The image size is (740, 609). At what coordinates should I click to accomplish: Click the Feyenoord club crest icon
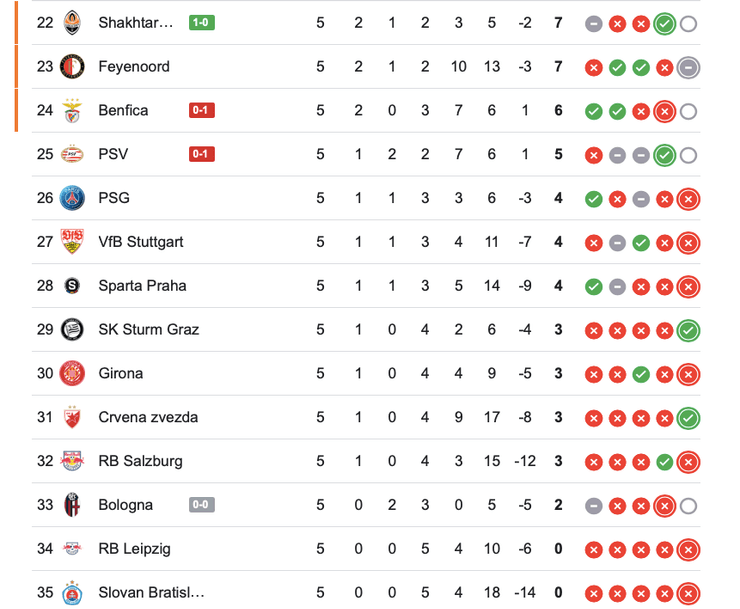coord(72,66)
